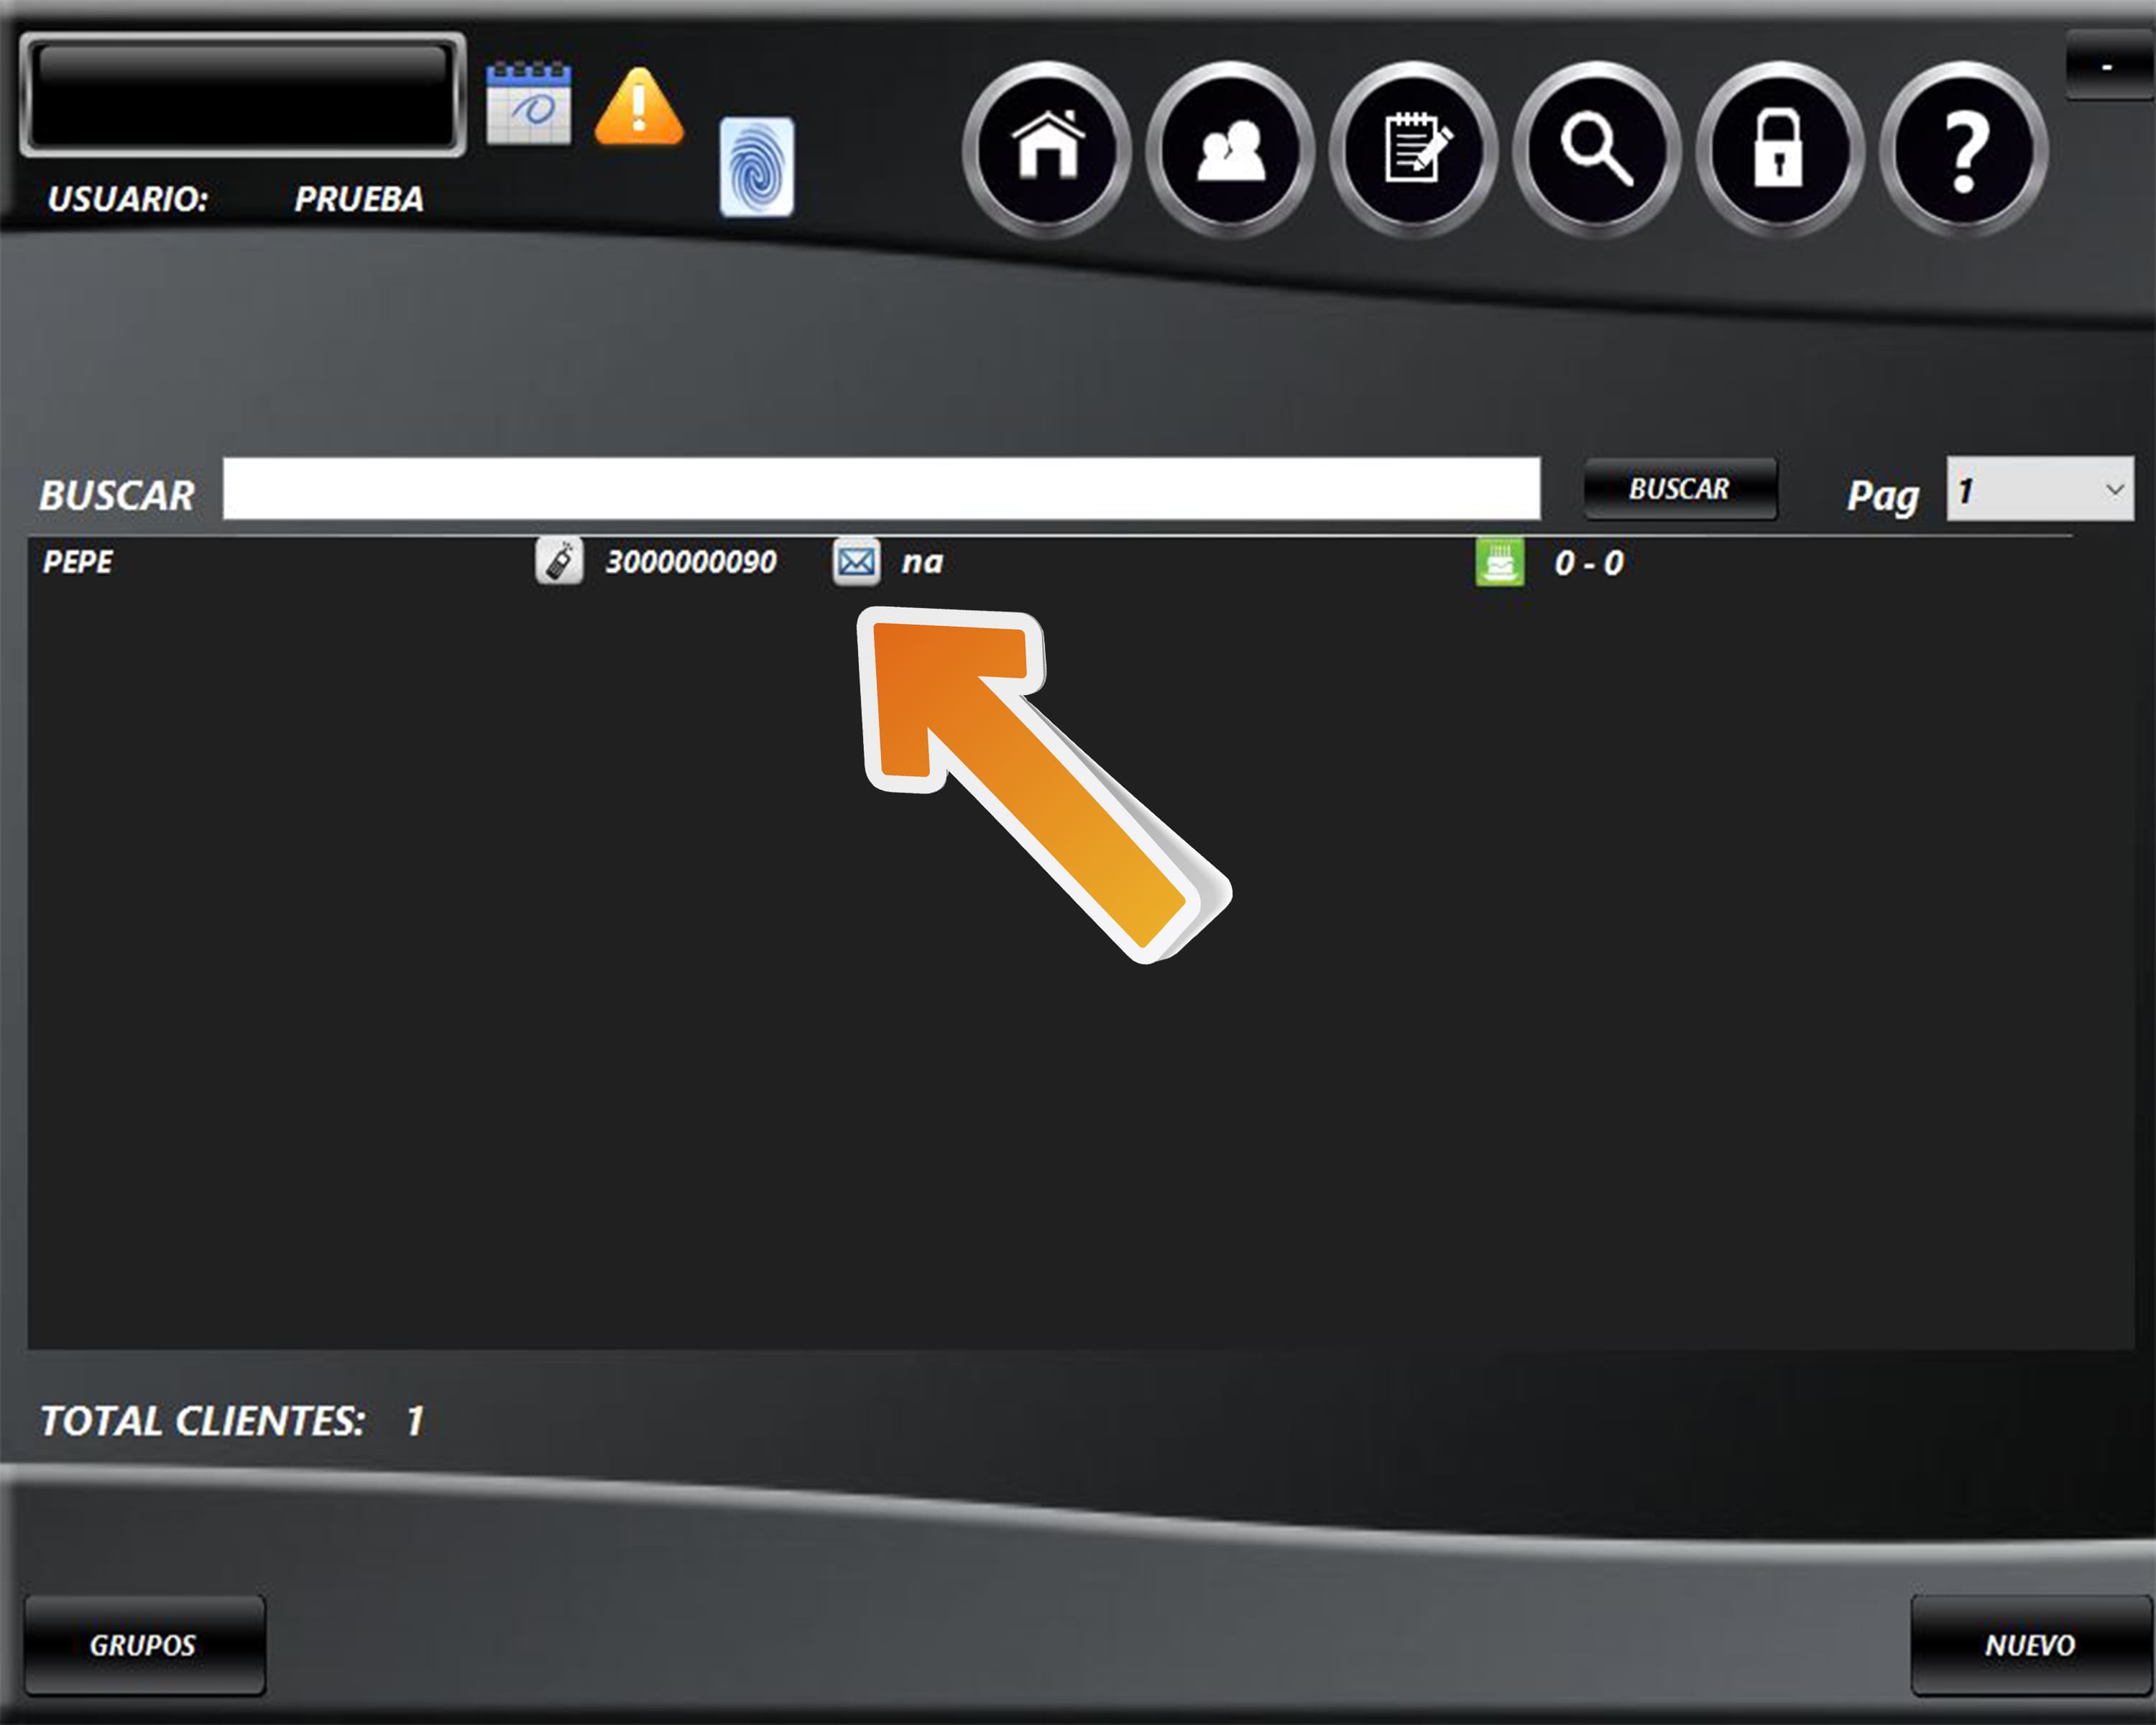Screen dimensions: 2156x1725
Task: Select the PEPE client row
Action: point(78,562)
